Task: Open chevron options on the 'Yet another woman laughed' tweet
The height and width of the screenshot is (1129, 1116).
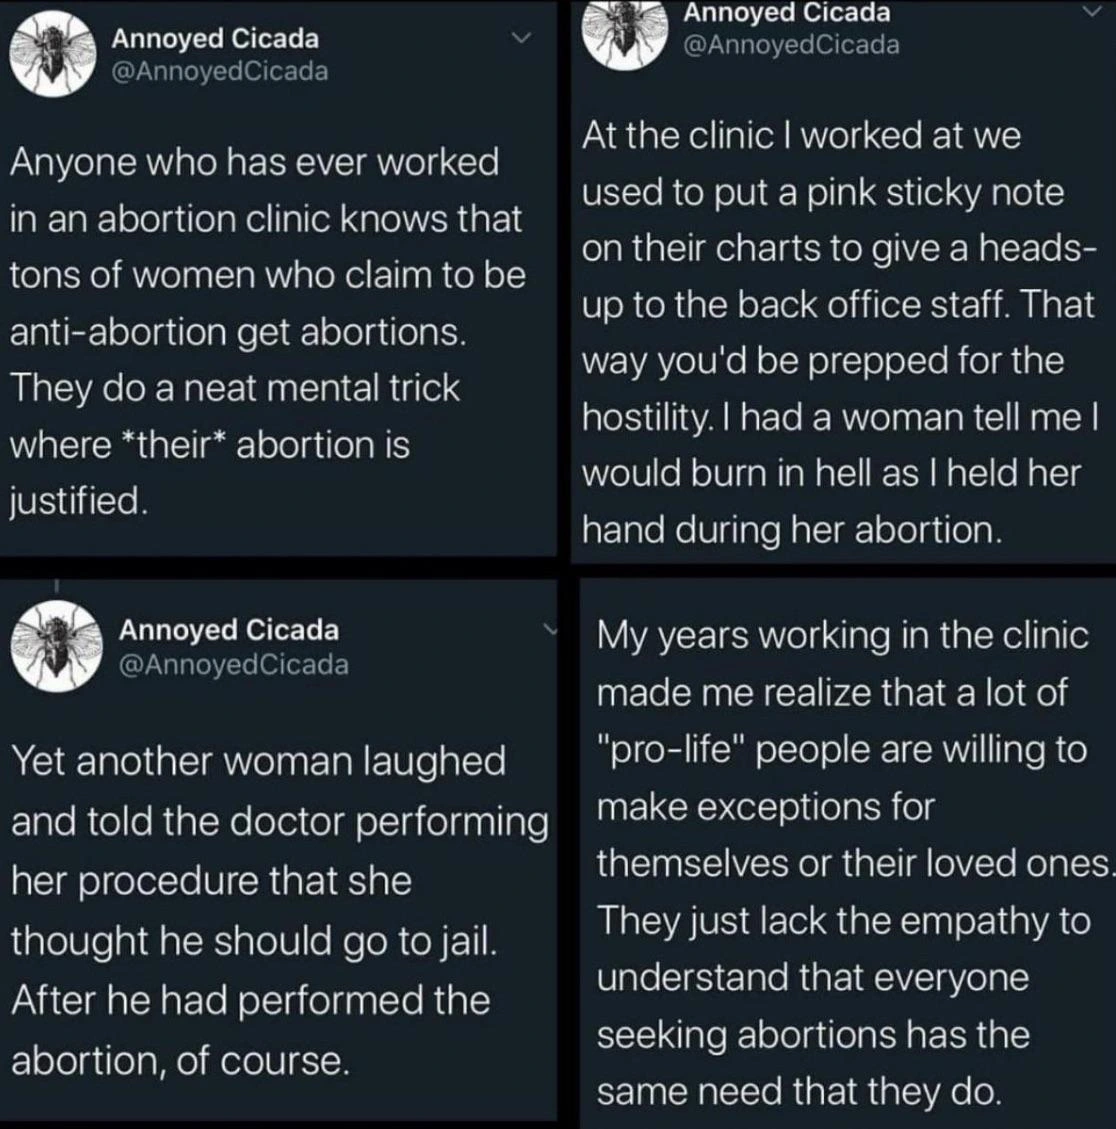Action: [551, 628]
